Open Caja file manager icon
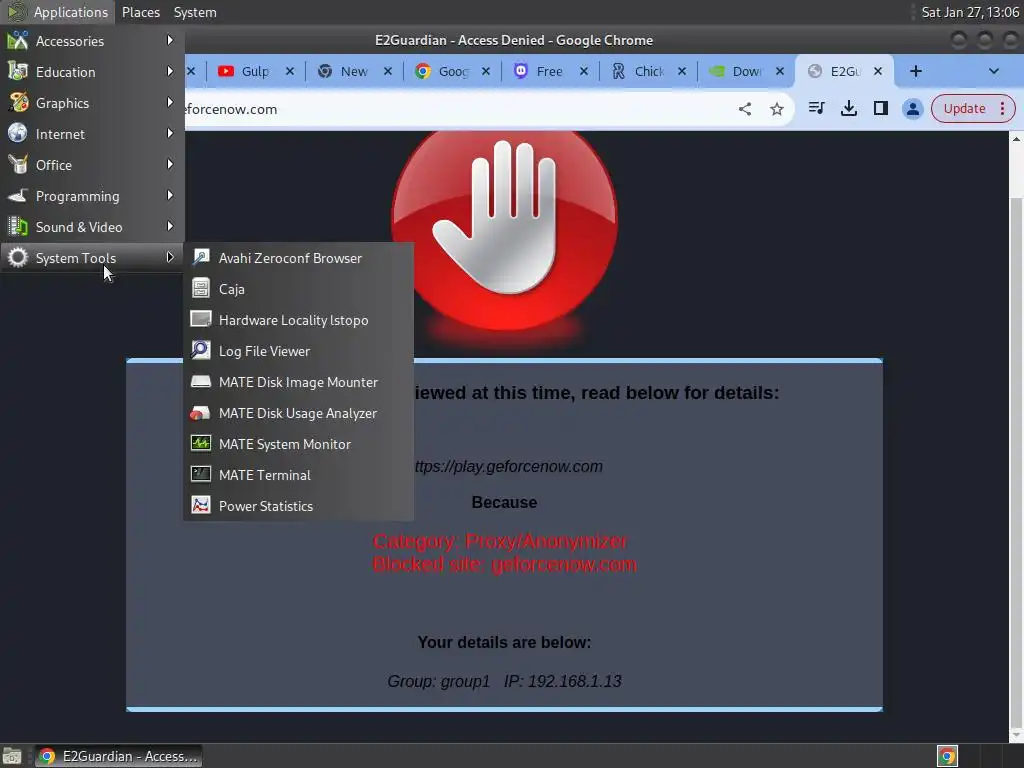Image resolution: width=1024 pixels, height=768 pixels. [200, 288]
